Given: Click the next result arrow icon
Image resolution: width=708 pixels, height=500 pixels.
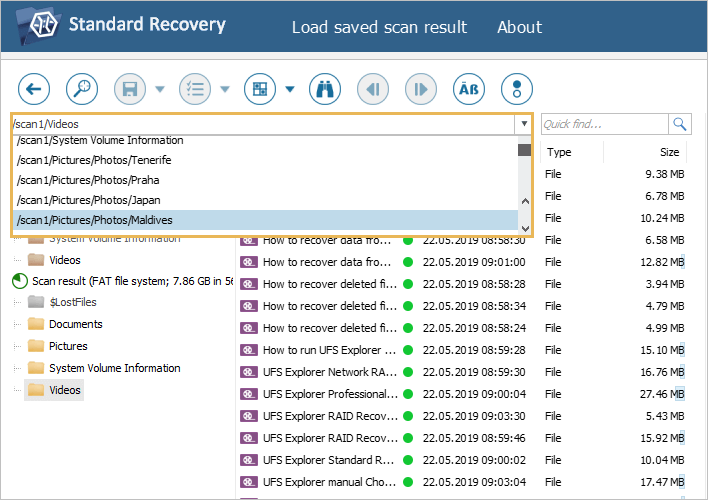Looking at the screenshot, I should (421, 89).
